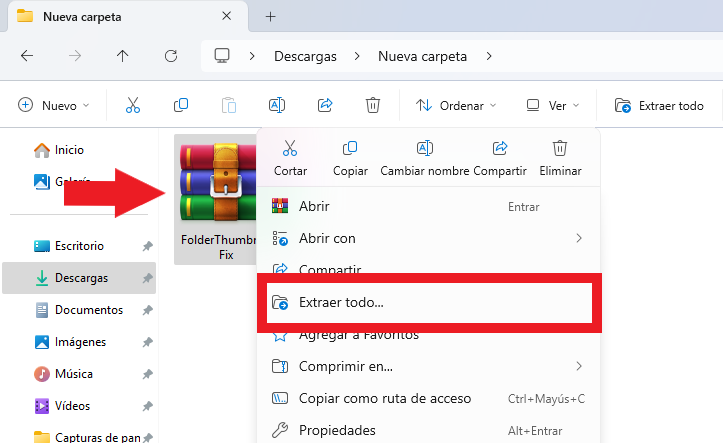Click the toolbar Delete trash icon
723x443 pixels.
[x=373, y=106]
